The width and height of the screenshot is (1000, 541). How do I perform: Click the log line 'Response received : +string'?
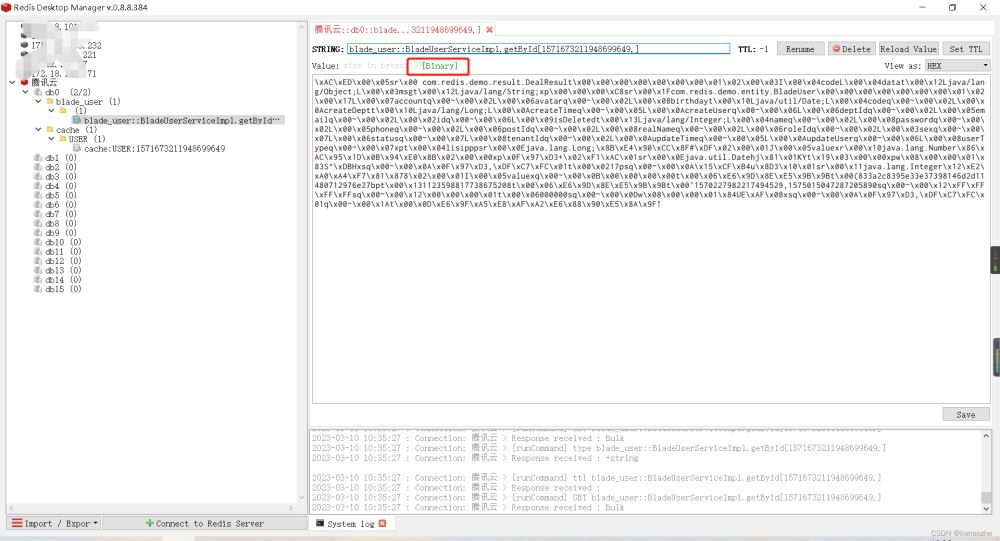(x=574, y=458)
